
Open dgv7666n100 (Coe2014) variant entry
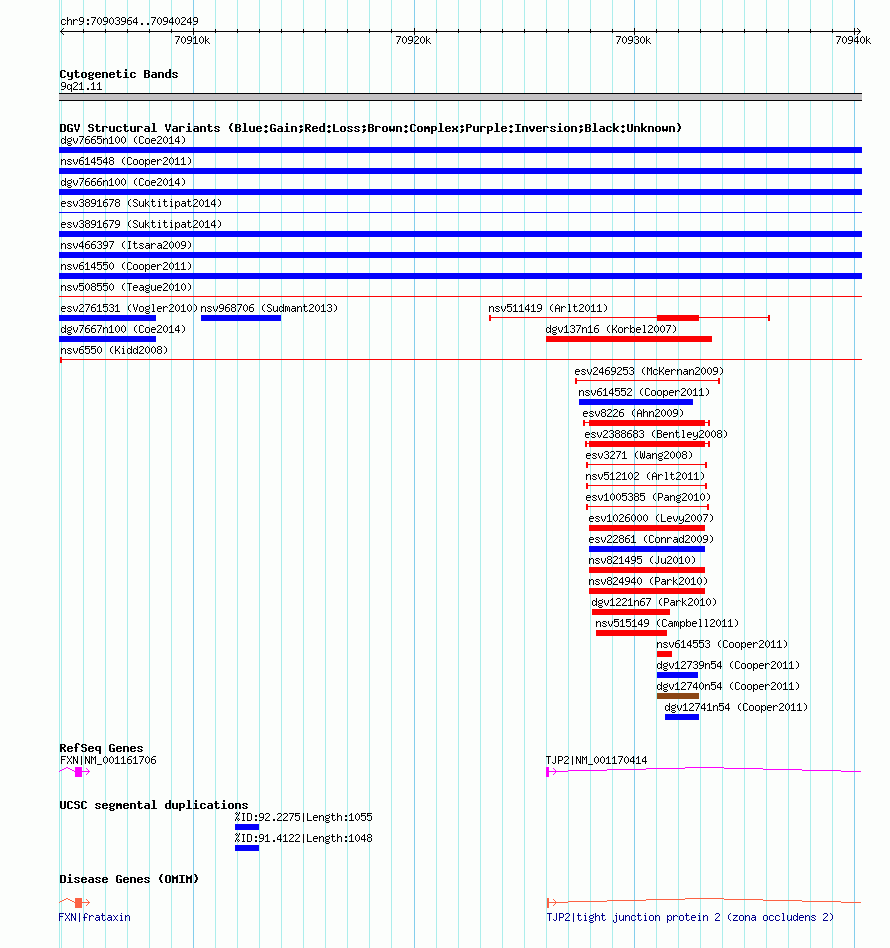coord(123,182)
